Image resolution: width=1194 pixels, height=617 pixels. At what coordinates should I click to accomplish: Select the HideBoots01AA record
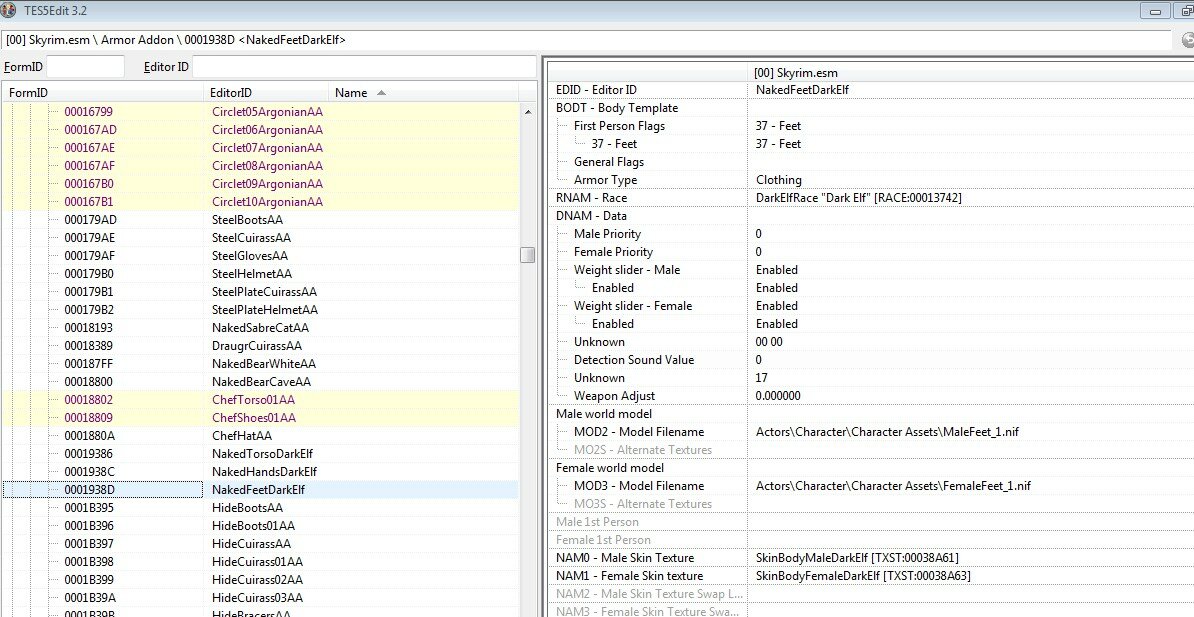click(x=260, y=526)
